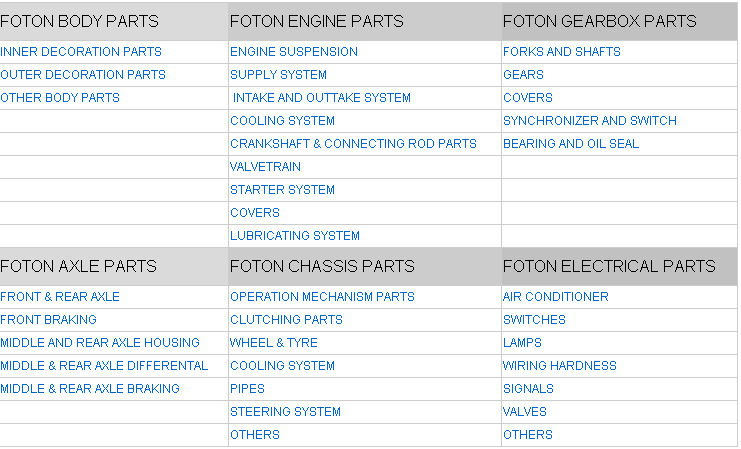Open Forks and Shafts gearbox link
This screenshot has height=449, width=741.
[562, 52]
